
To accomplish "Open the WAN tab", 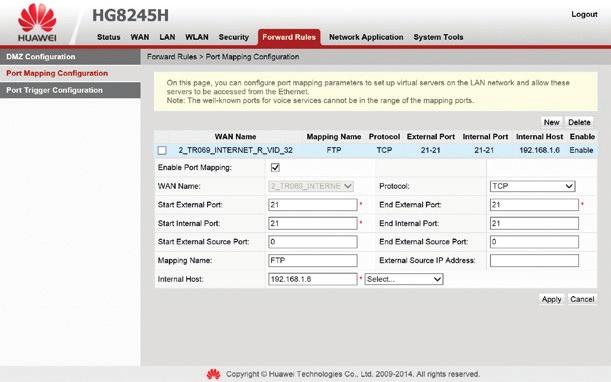I will coord(140,37).
